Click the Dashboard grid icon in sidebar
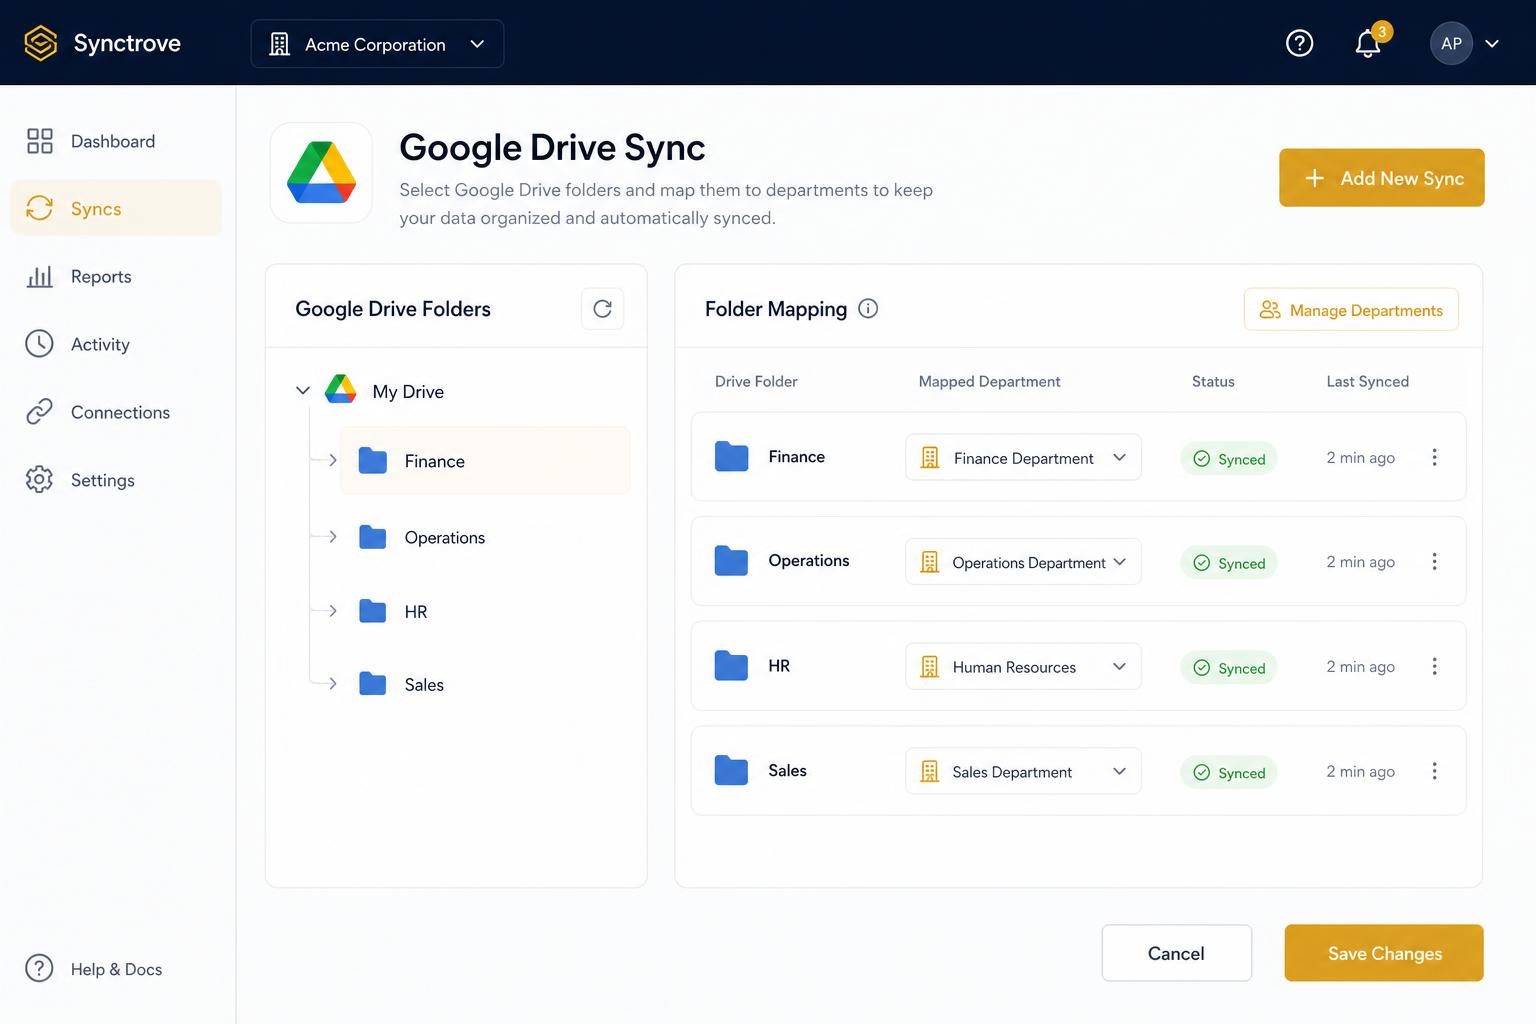Viewport: 1536px width, 1024px height. click(x=39, y=141)
